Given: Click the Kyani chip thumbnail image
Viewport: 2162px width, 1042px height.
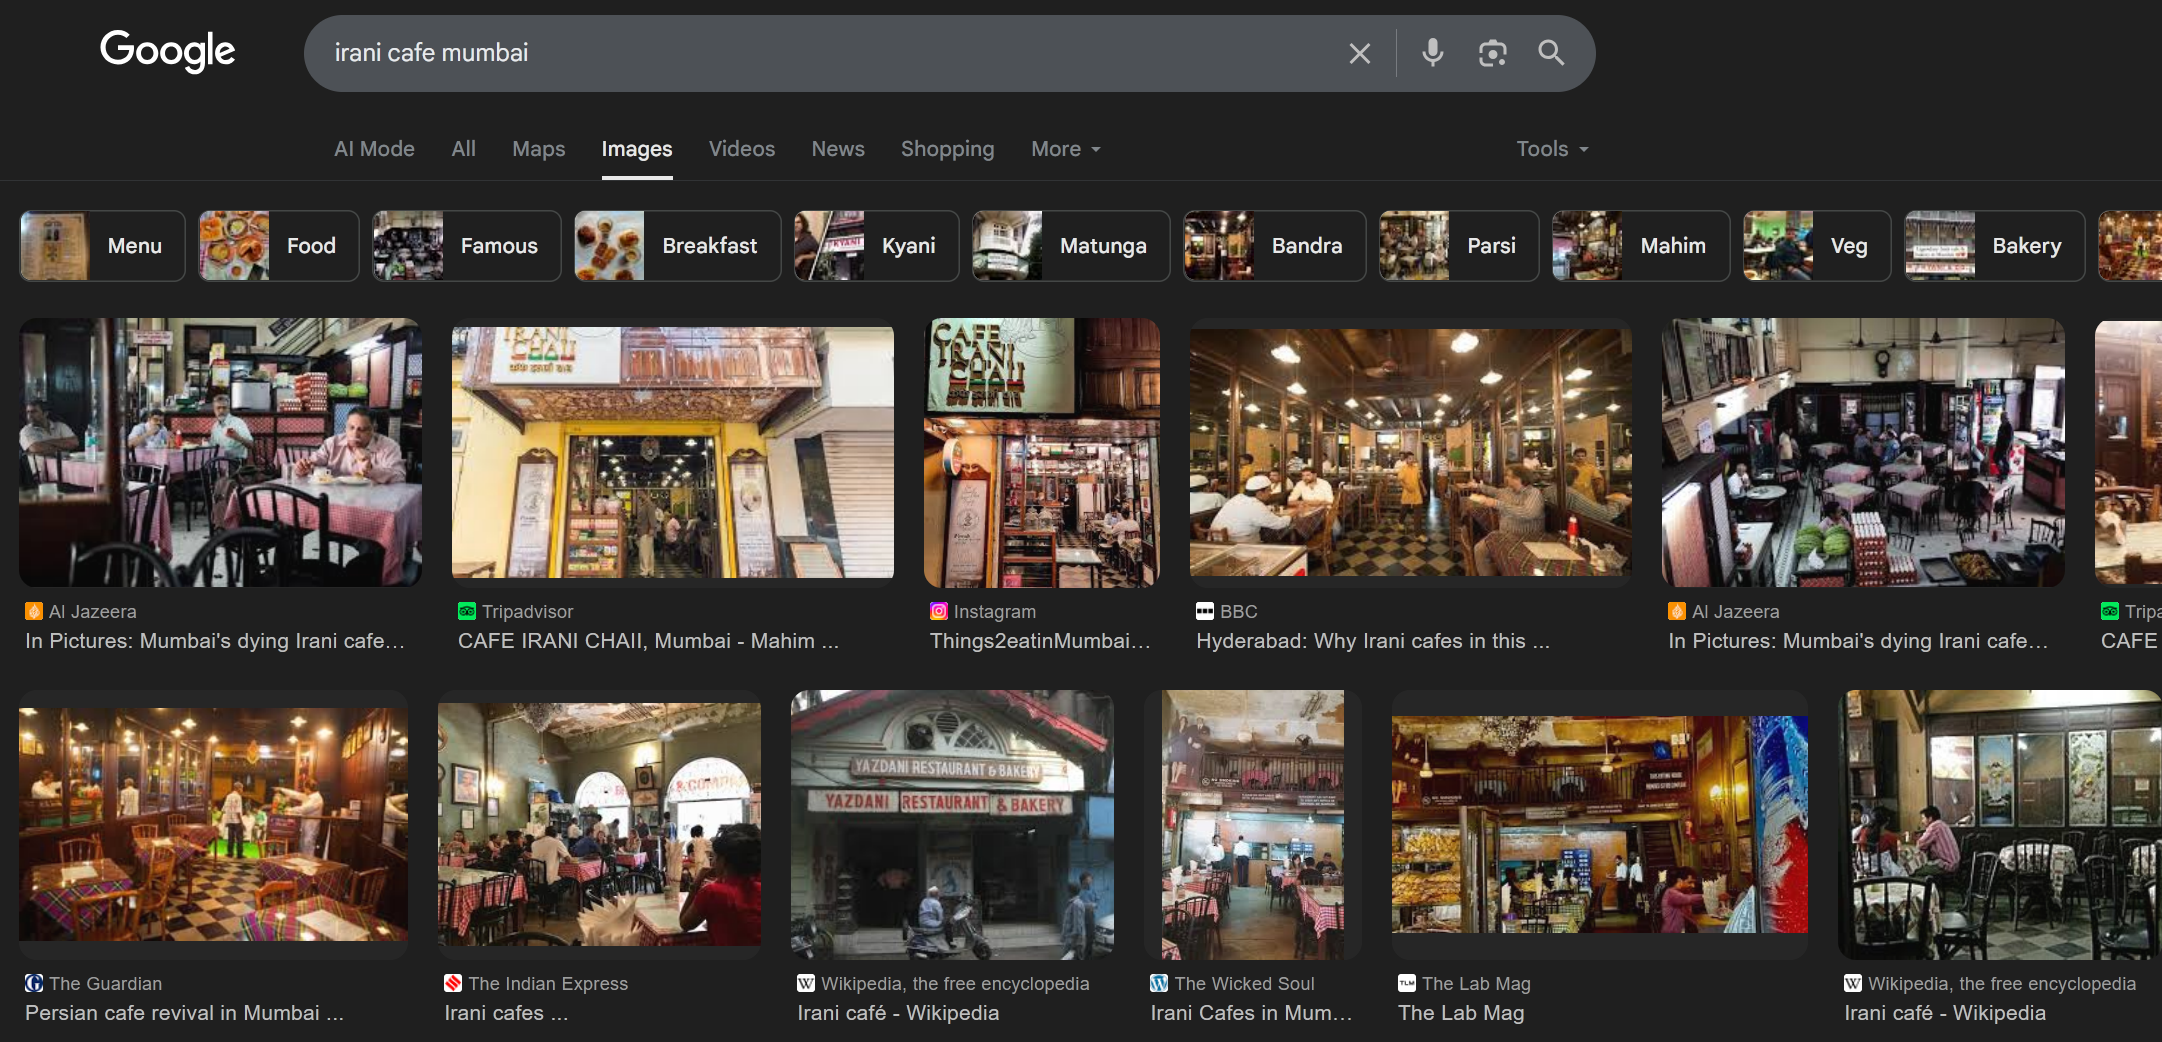Looking at the screenshot, I should click(x=830, y=246).
